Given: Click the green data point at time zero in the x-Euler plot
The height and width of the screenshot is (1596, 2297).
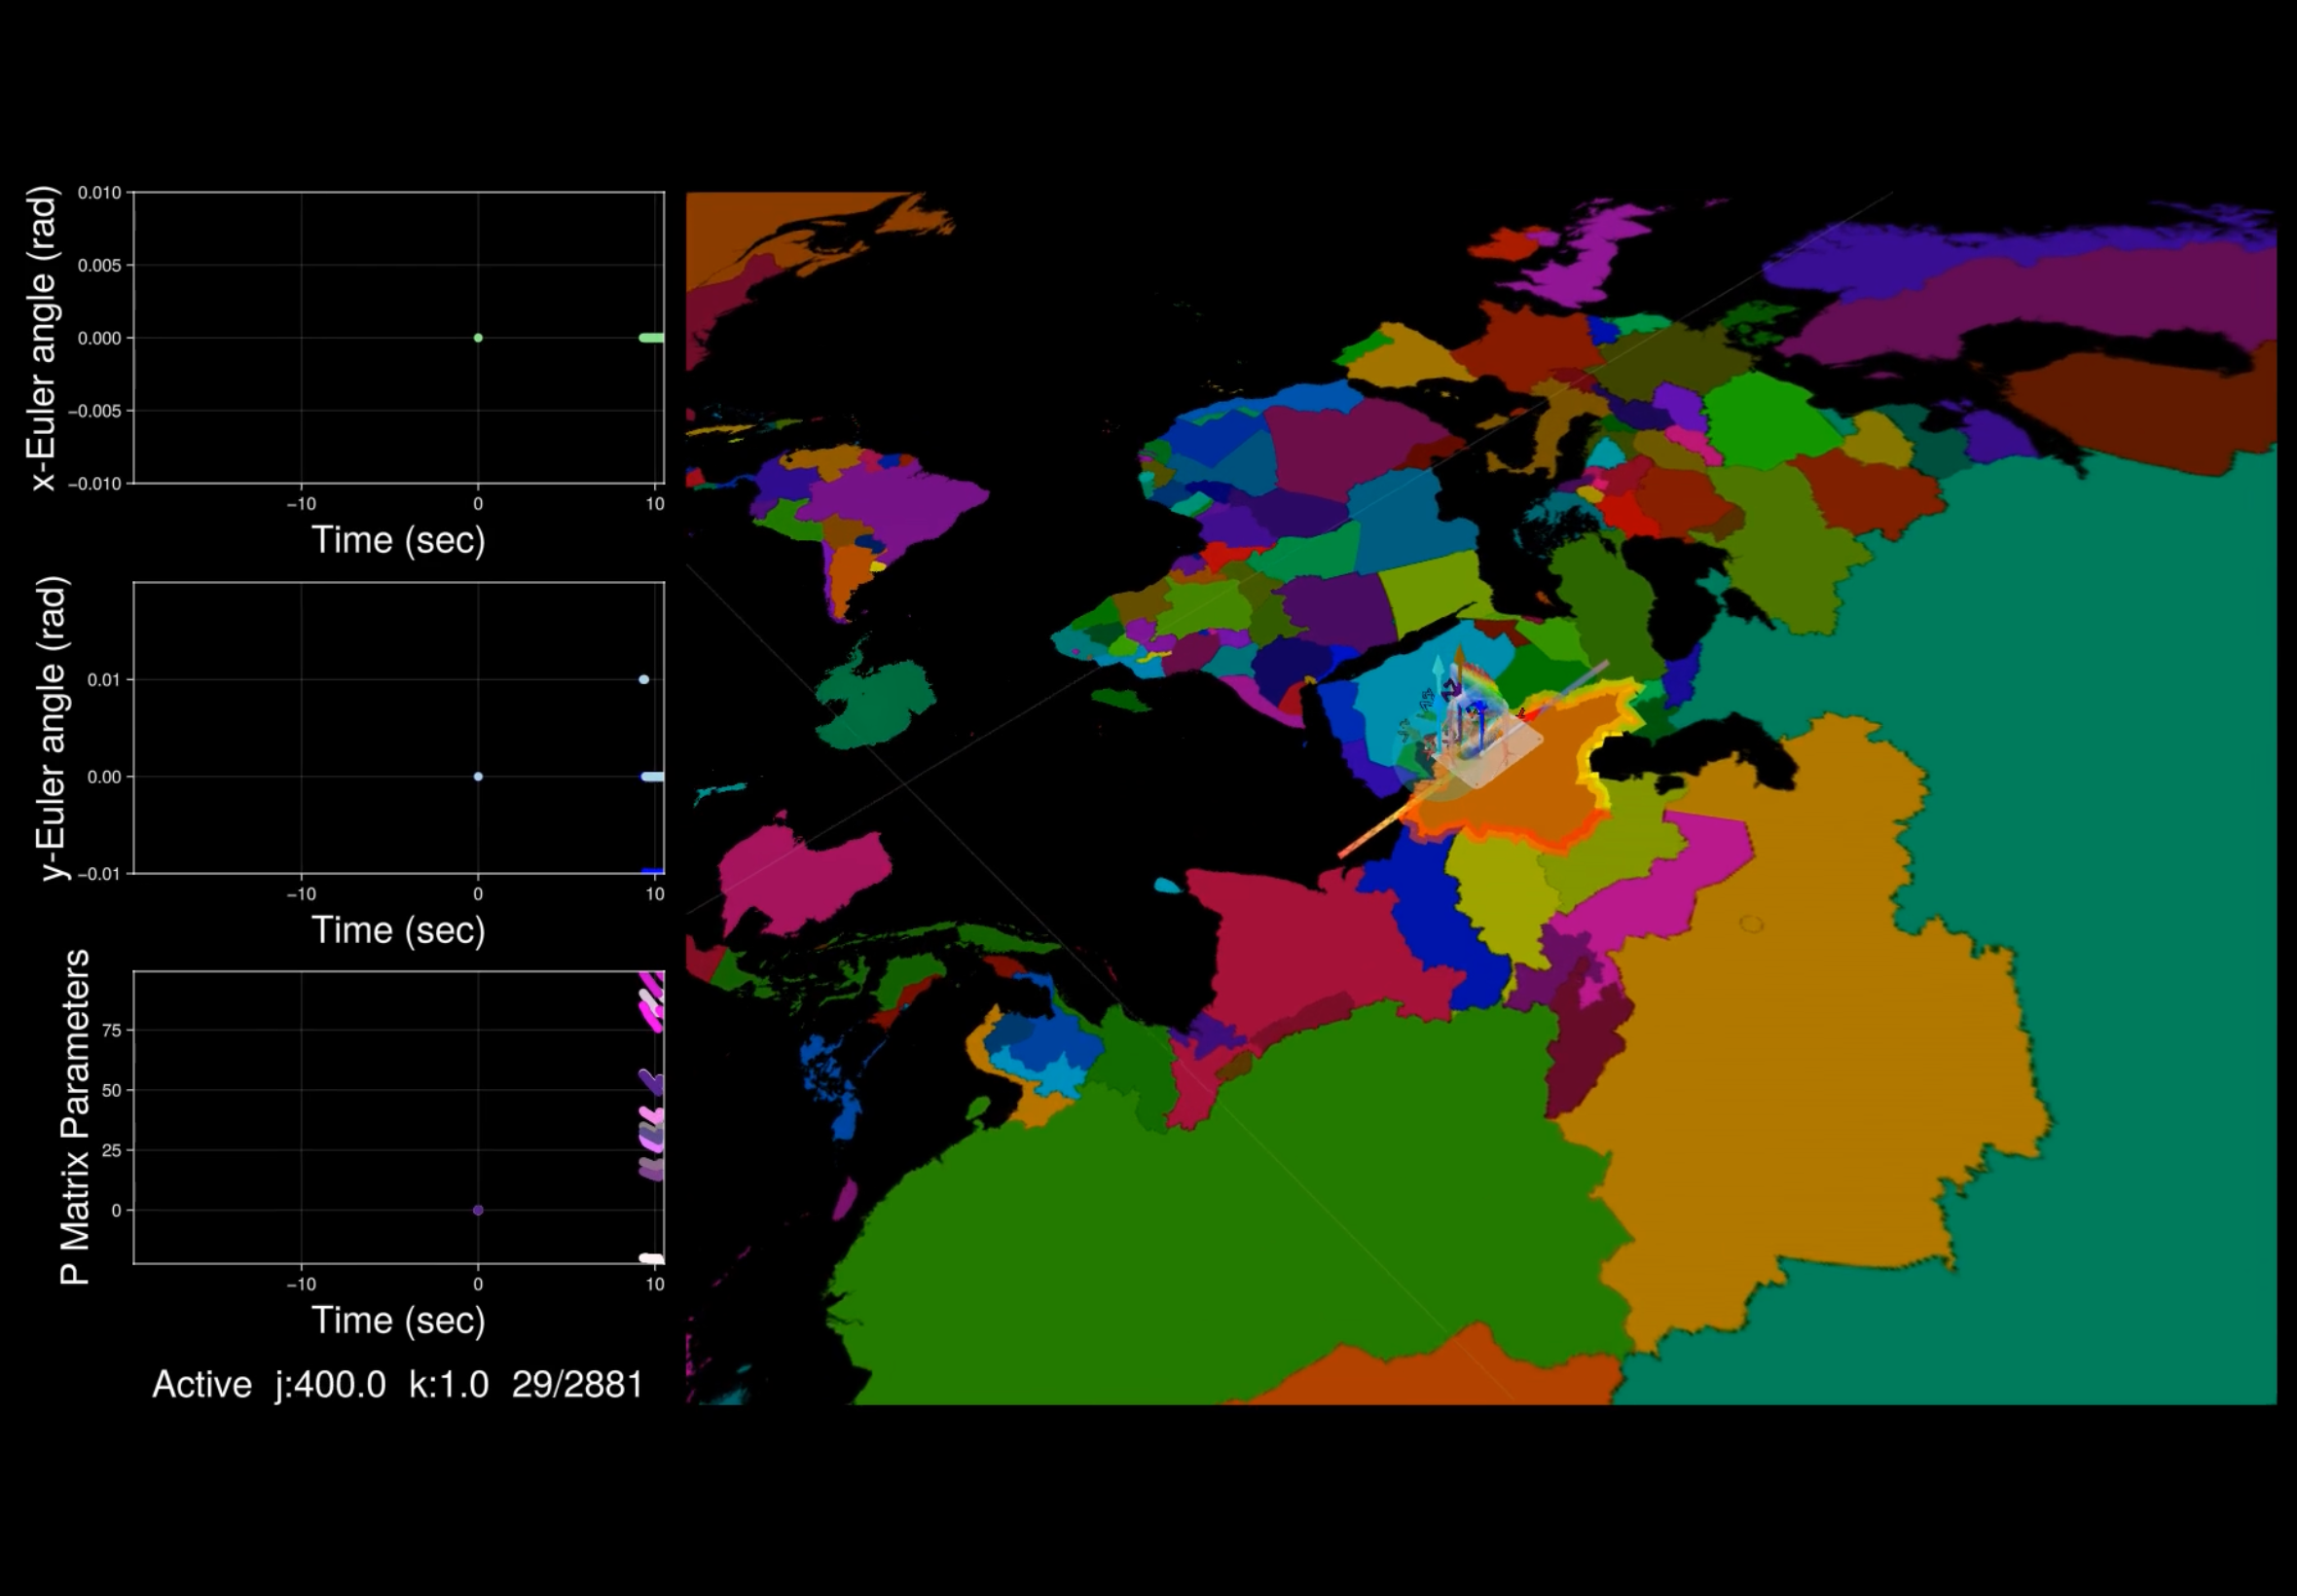Looking at the screenshot, I should (478, 339).
